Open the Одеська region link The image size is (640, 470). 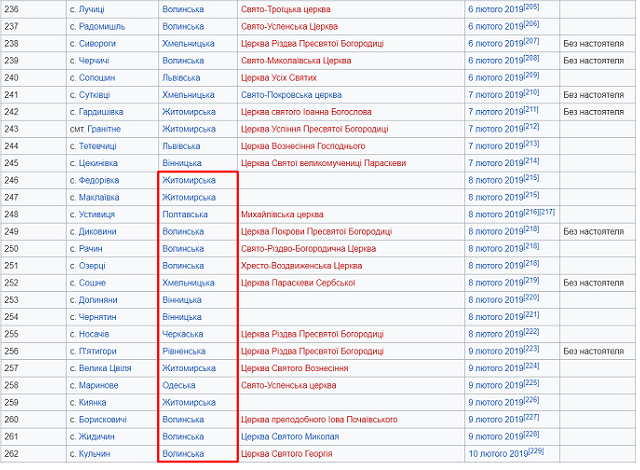tap(179, 386)
